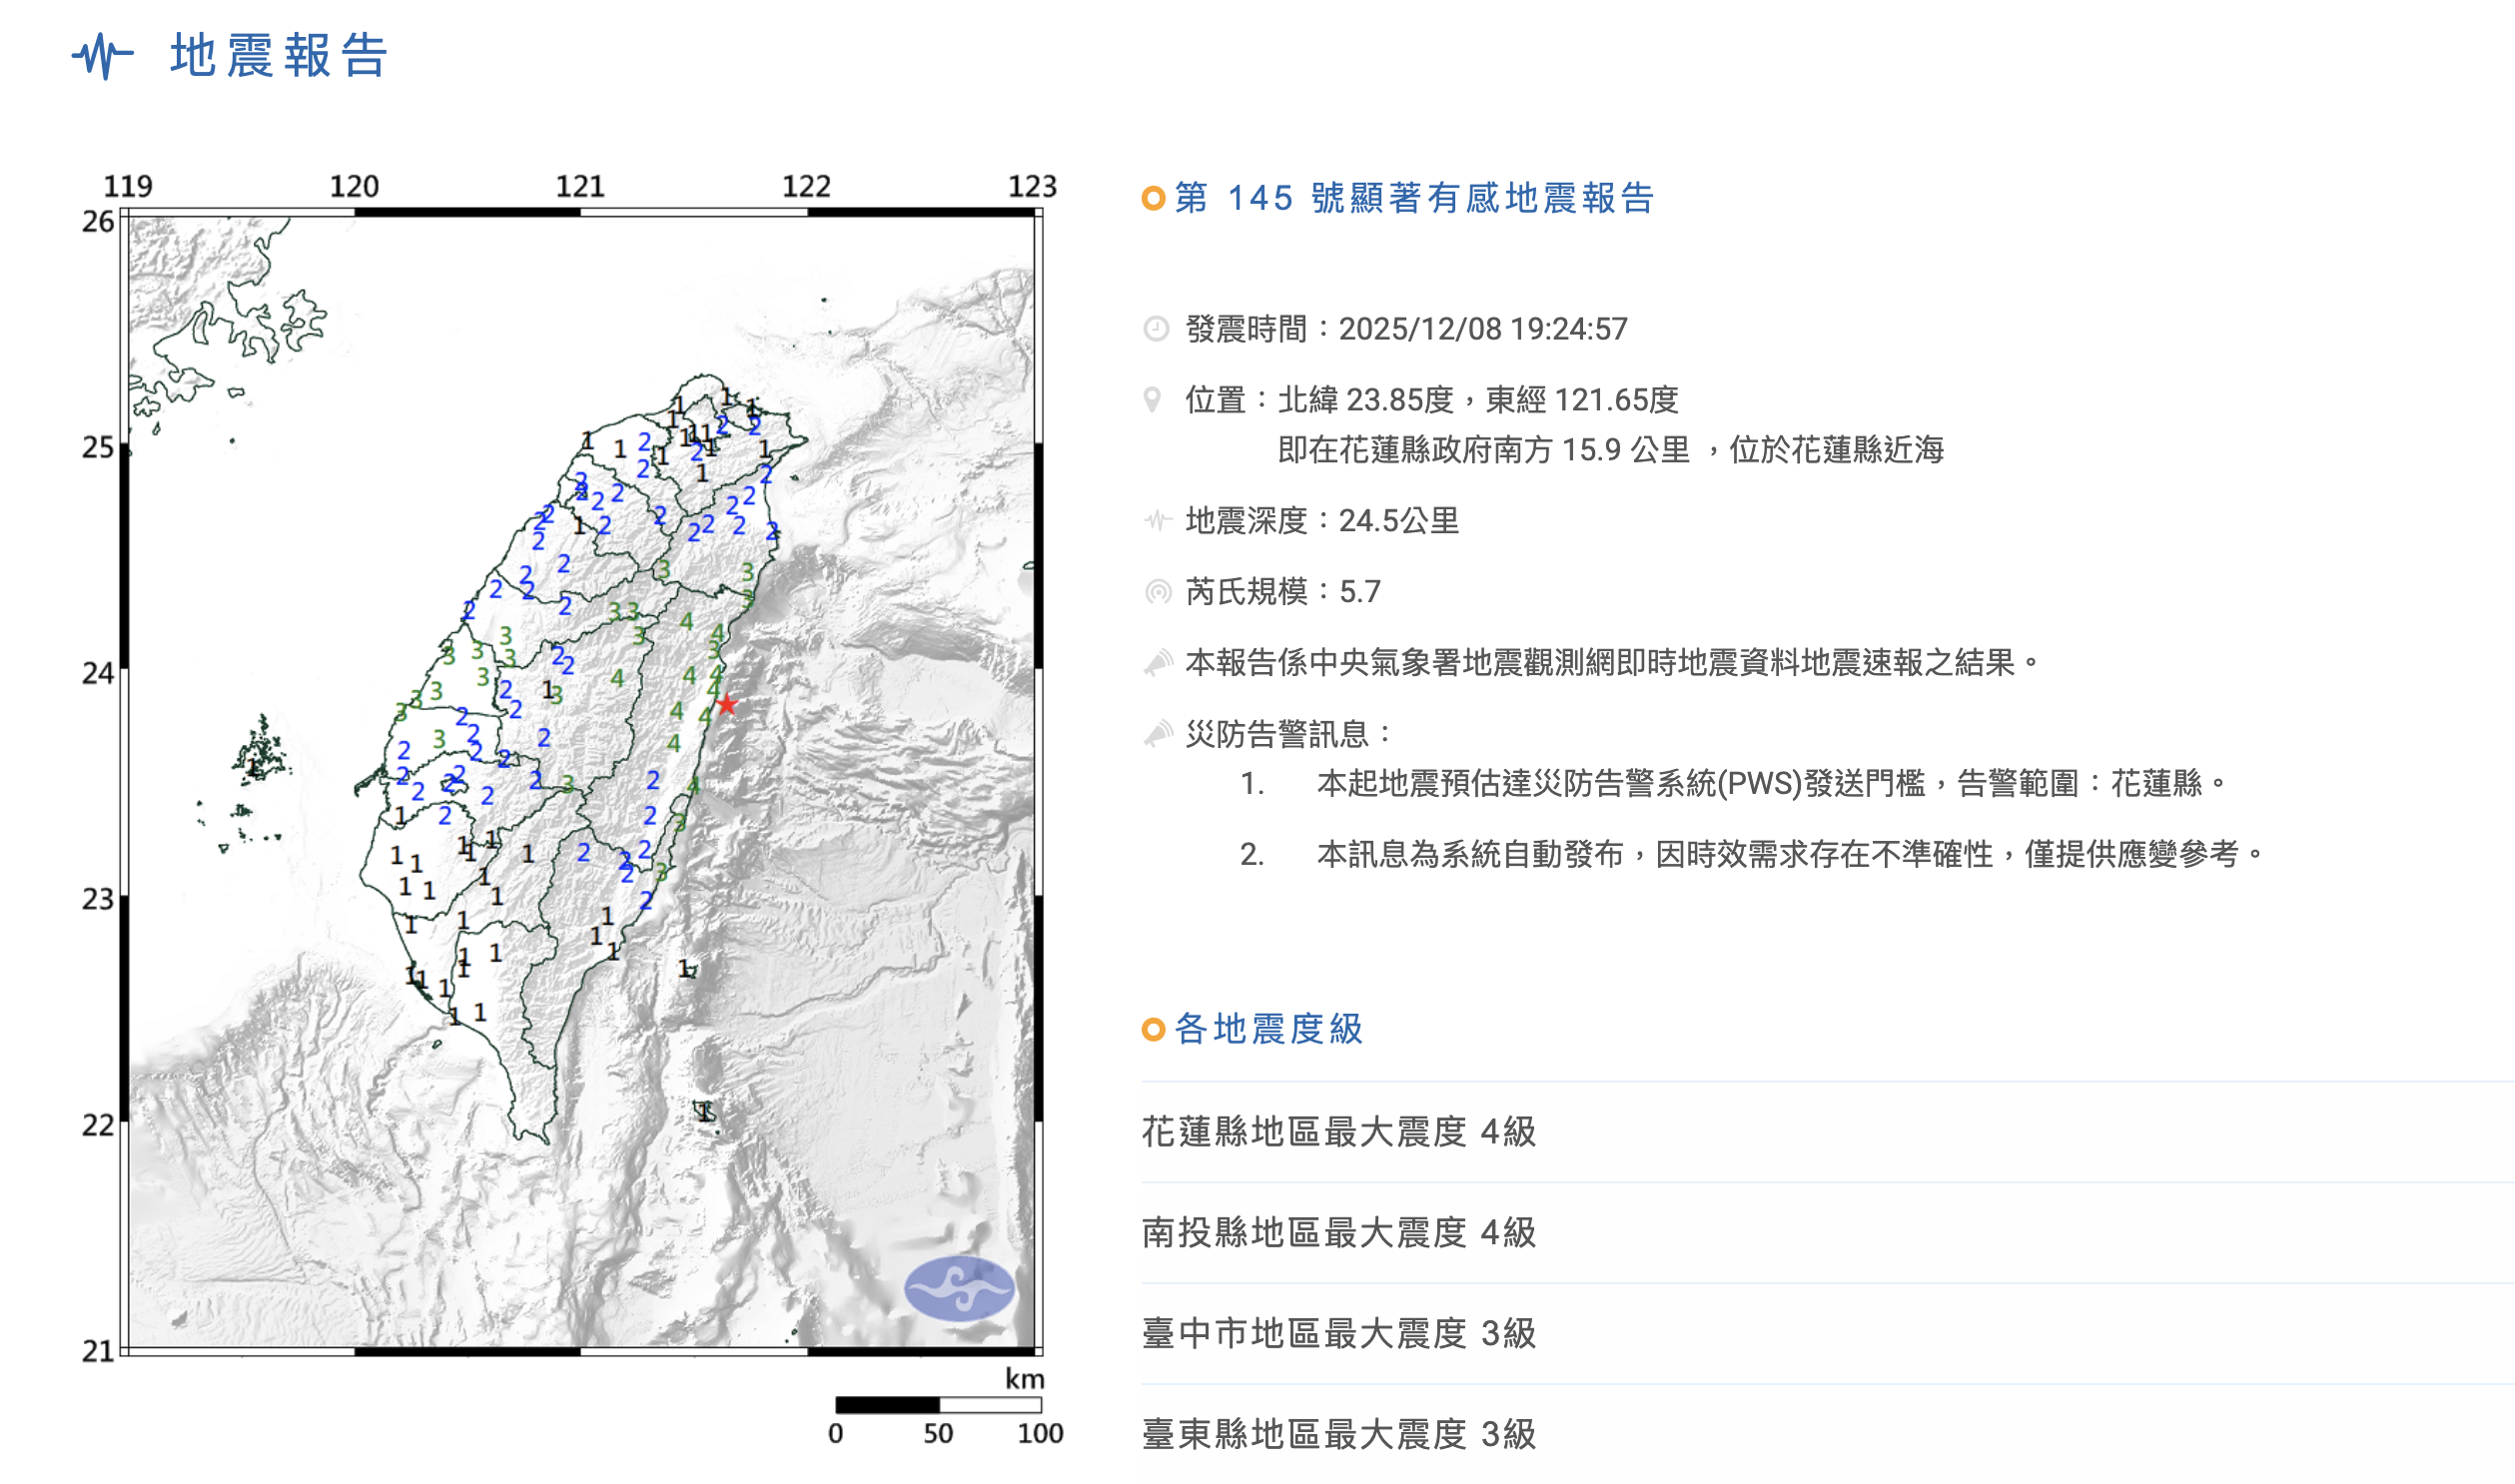This screenshot has width=2515, height=1484.
Task: Select the 花蓮縣地區最大震度 4級 entry
Action: [1340, 1134]
